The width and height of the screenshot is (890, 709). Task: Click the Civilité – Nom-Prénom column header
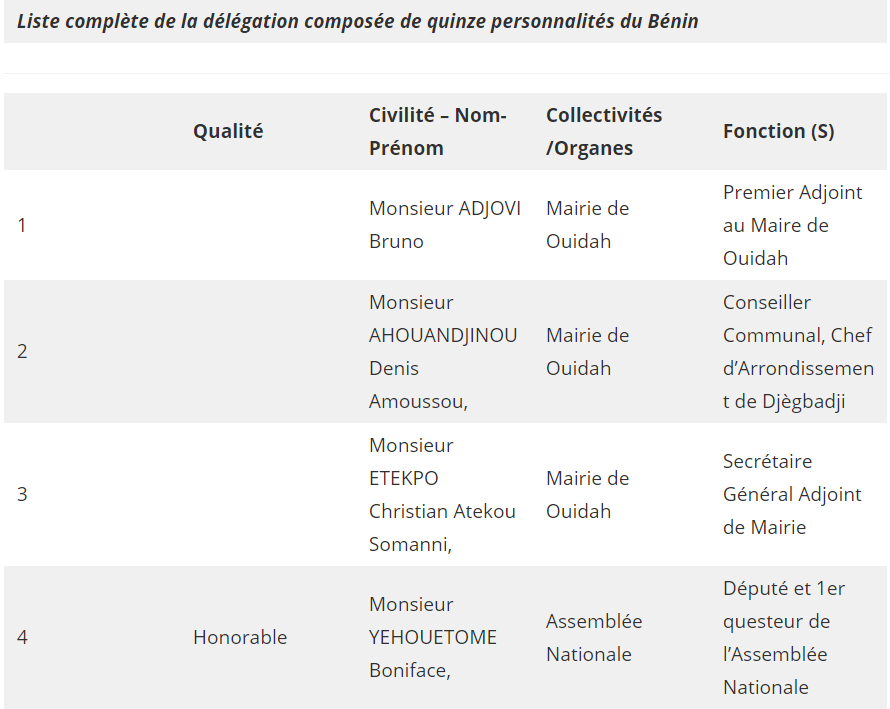438,131
